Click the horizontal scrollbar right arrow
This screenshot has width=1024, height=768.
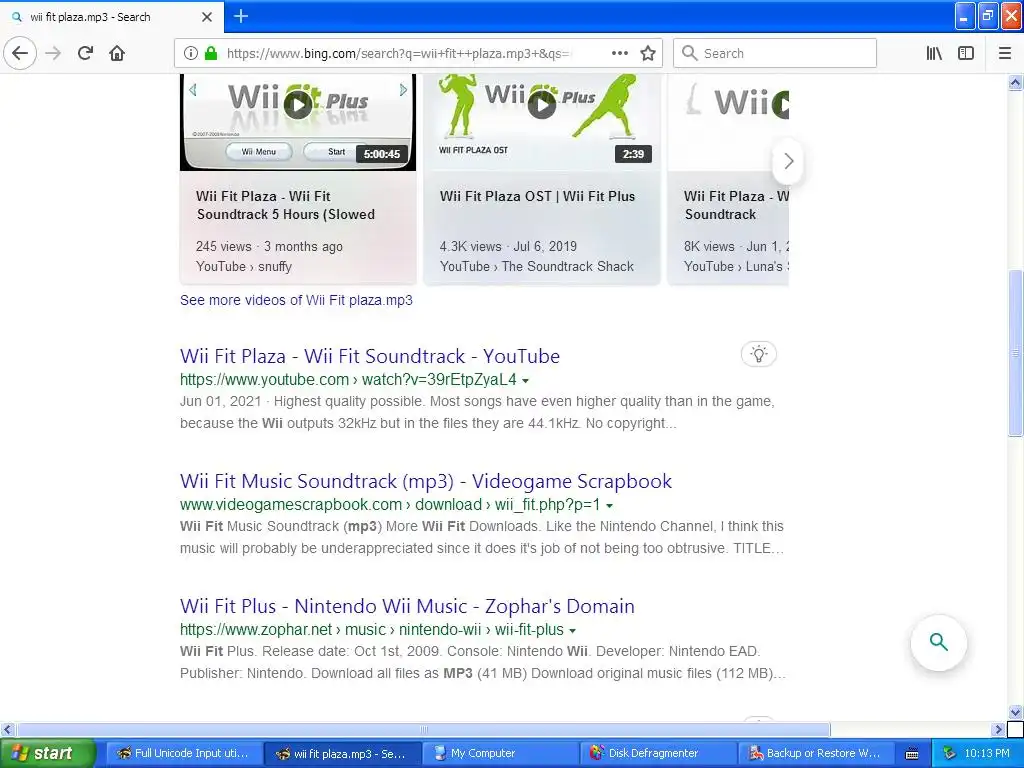tap(998, 729)
